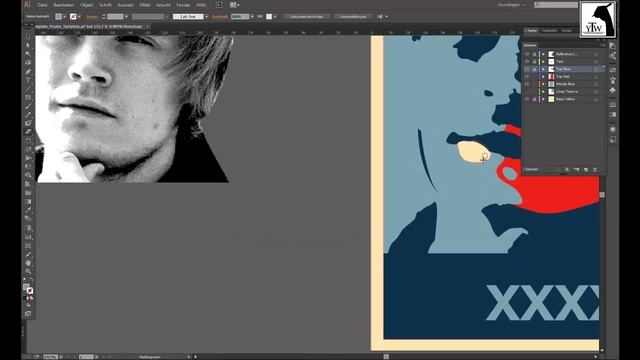Click the fill swatch in the toolbox
Viewport: 640px width, 360px height.
coord(26,287)
